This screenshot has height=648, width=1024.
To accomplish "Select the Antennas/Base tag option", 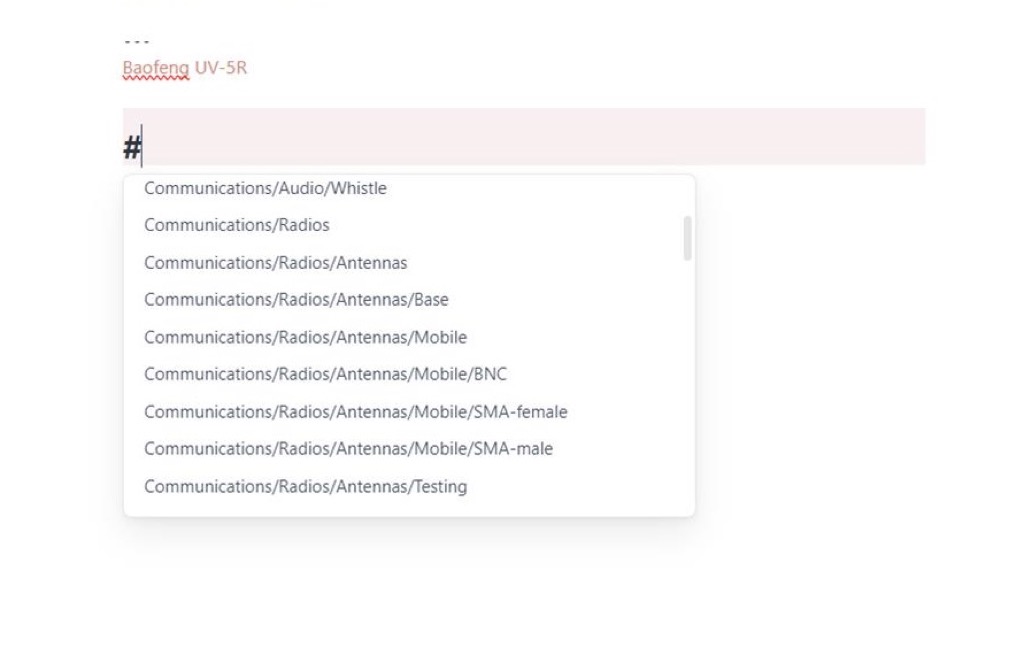I will pyautogui.click(x=296, y=300).
